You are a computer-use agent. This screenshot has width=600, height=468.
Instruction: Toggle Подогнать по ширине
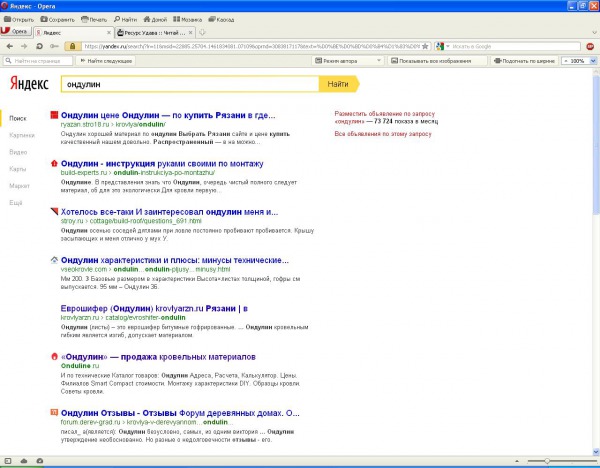524,61
